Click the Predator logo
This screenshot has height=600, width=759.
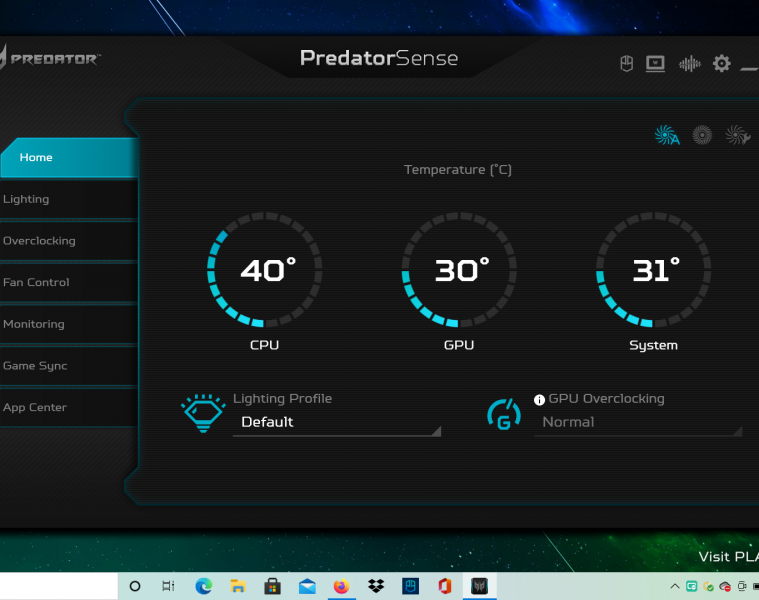coord(50,58)
